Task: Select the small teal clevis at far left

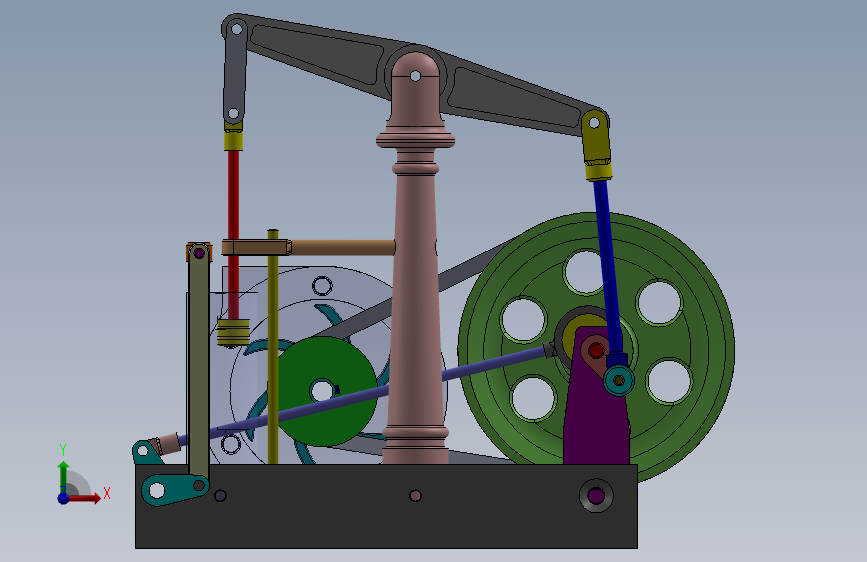Action: pyautogui.click(x=147, y=452)
